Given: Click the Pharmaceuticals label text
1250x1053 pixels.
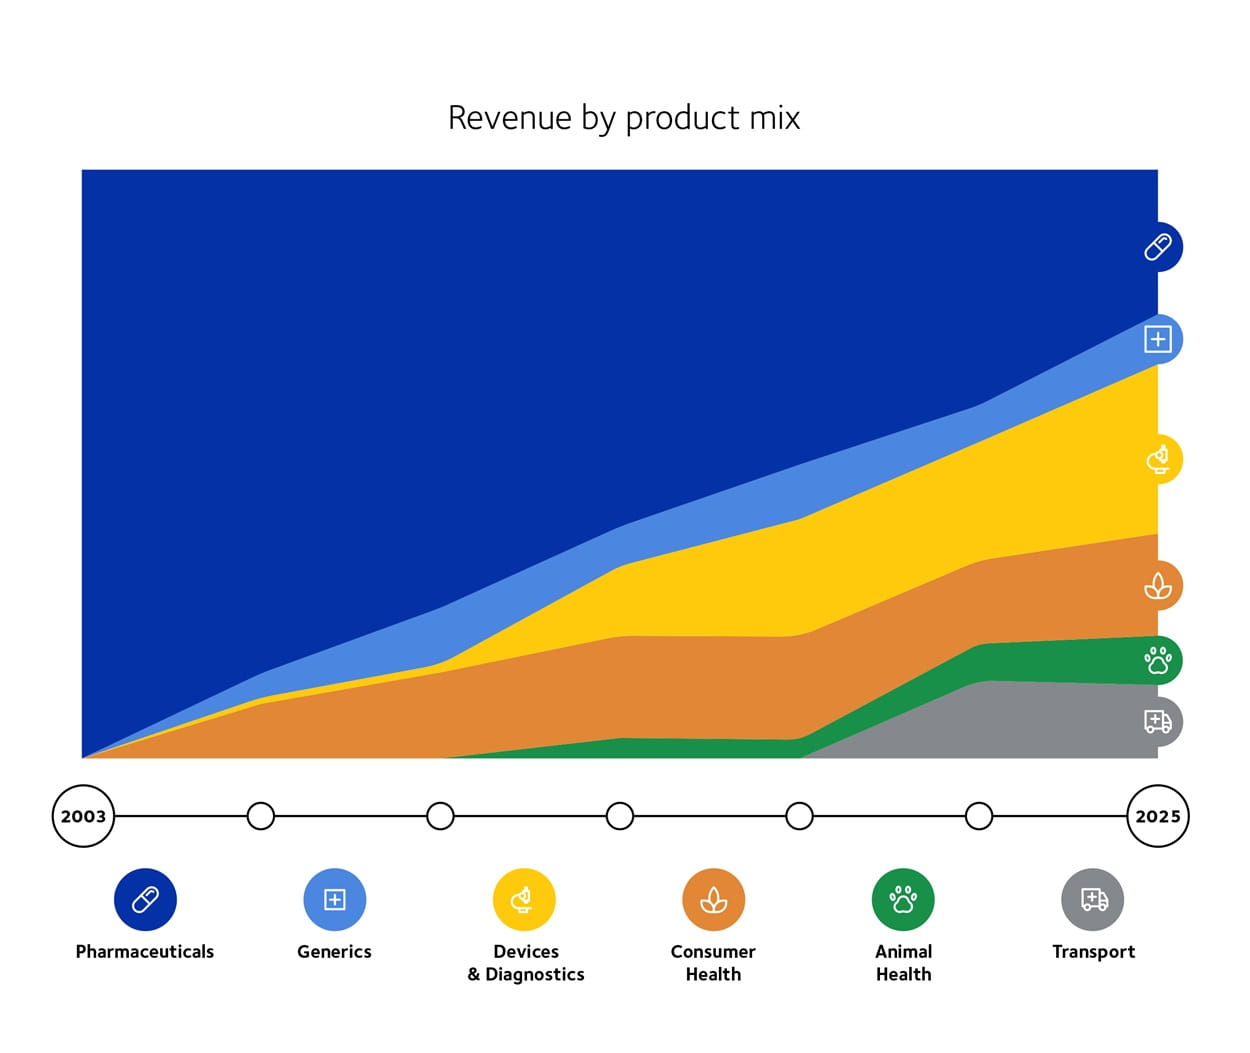Looking at the screenshot, I should (x=144, y=951).
